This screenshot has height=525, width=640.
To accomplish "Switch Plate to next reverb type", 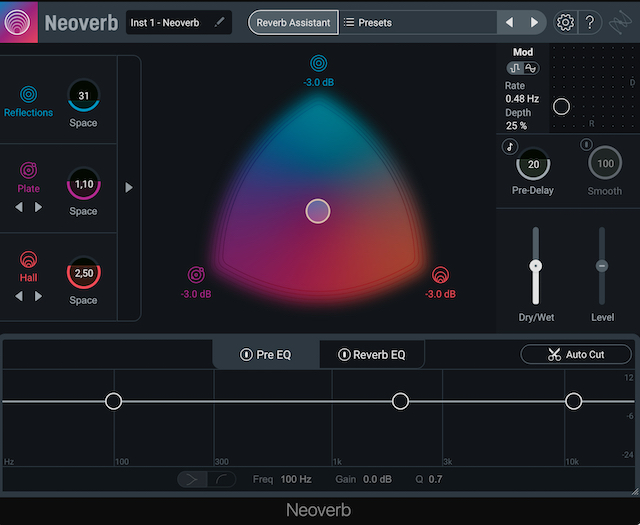I will pyautogui.click(x=38, y=207).
